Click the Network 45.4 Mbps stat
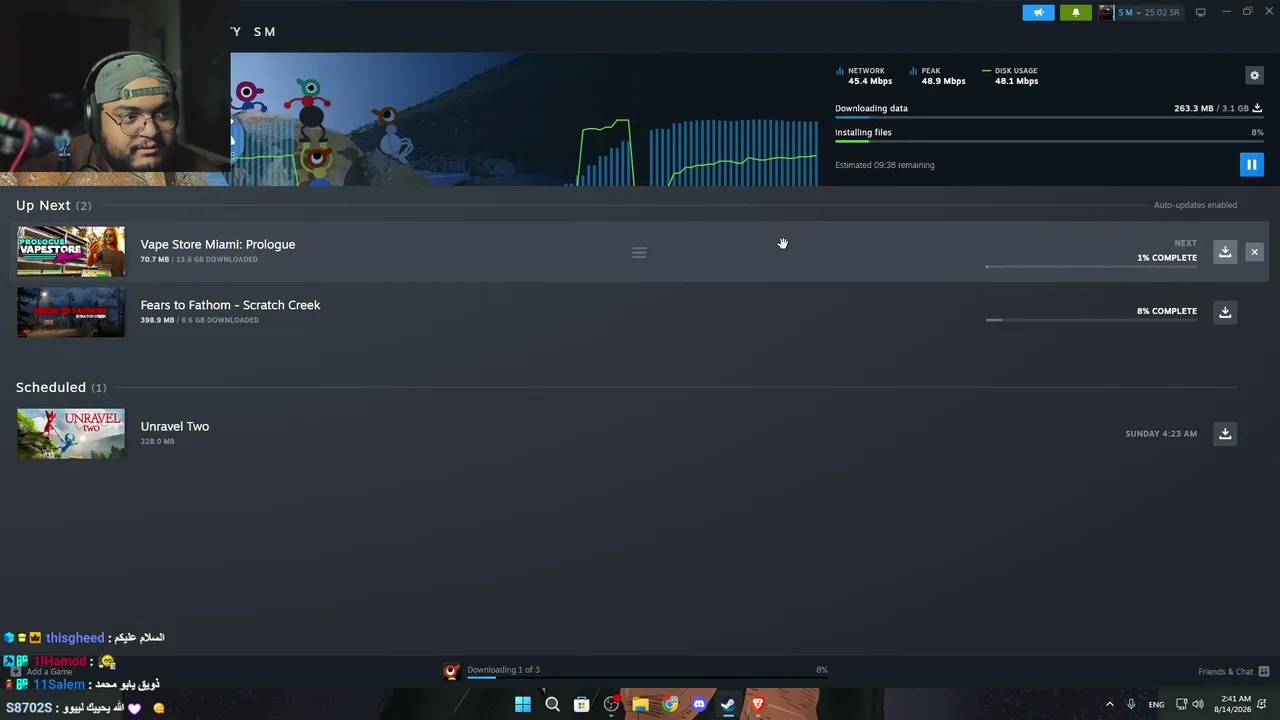The image size is (1280, 720). (864, 76)
